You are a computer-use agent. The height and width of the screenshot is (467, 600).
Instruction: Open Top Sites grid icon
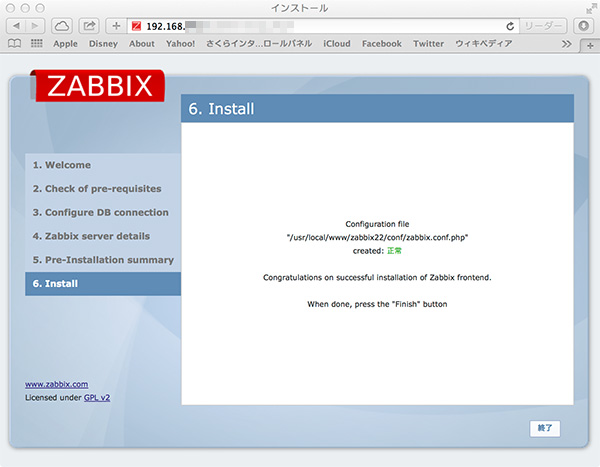(x=36, y=44)
